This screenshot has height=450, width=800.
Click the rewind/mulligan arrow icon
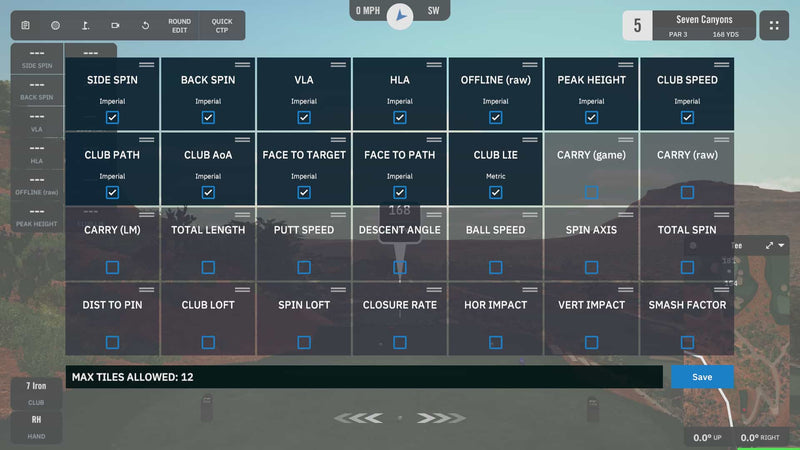pos(145,26)
